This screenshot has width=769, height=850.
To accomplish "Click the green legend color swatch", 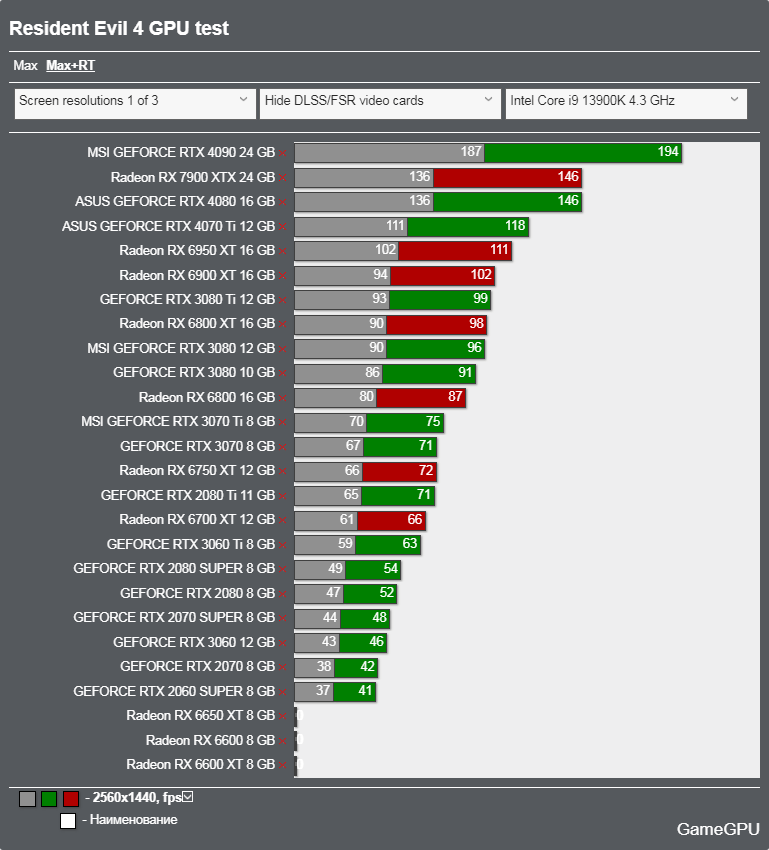I will coord(49,799).
